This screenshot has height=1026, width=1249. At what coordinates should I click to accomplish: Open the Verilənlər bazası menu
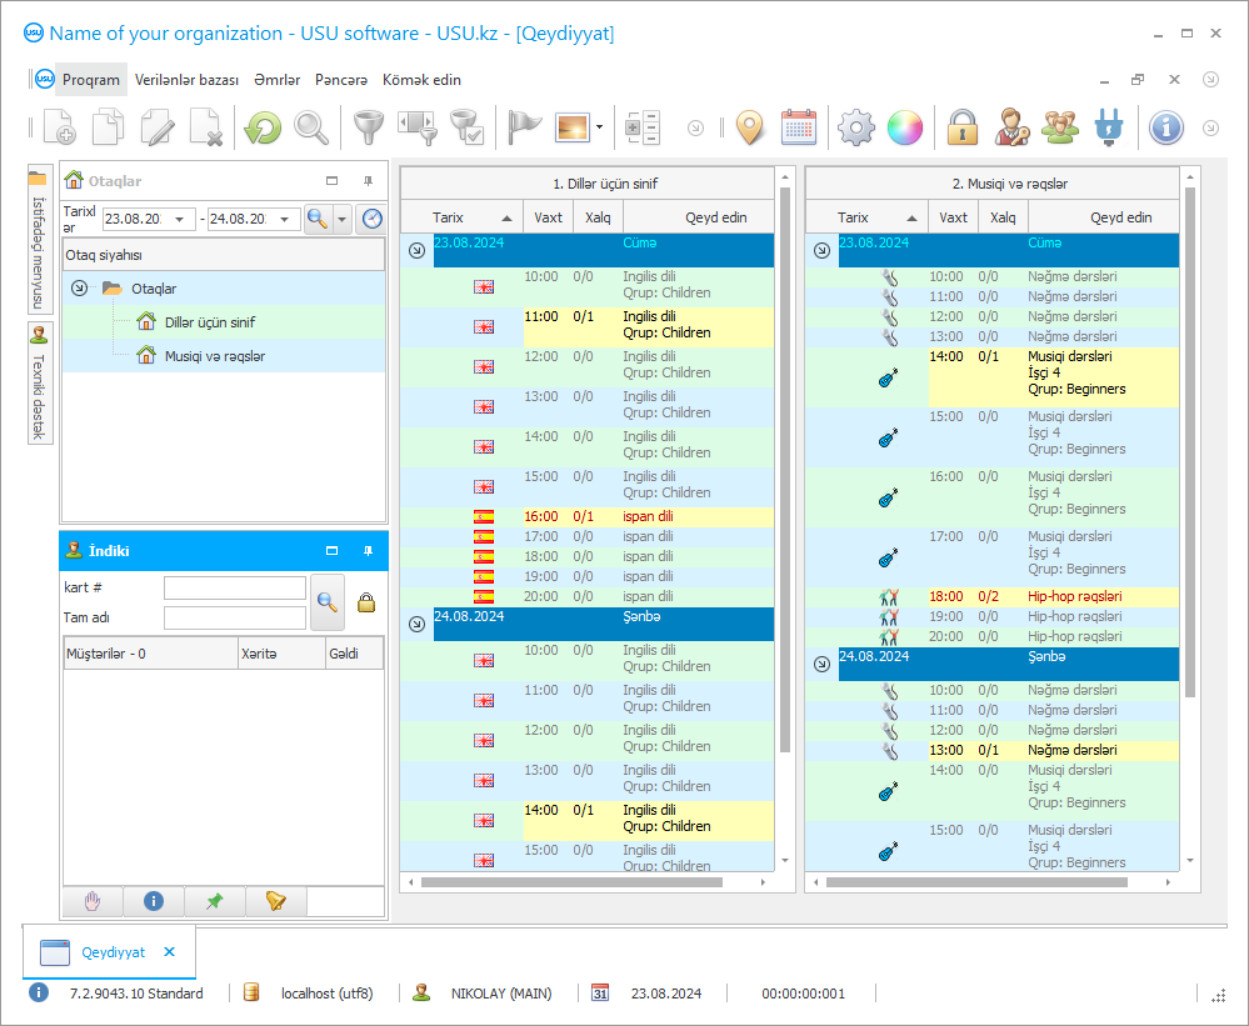click(x=187, y=80)
